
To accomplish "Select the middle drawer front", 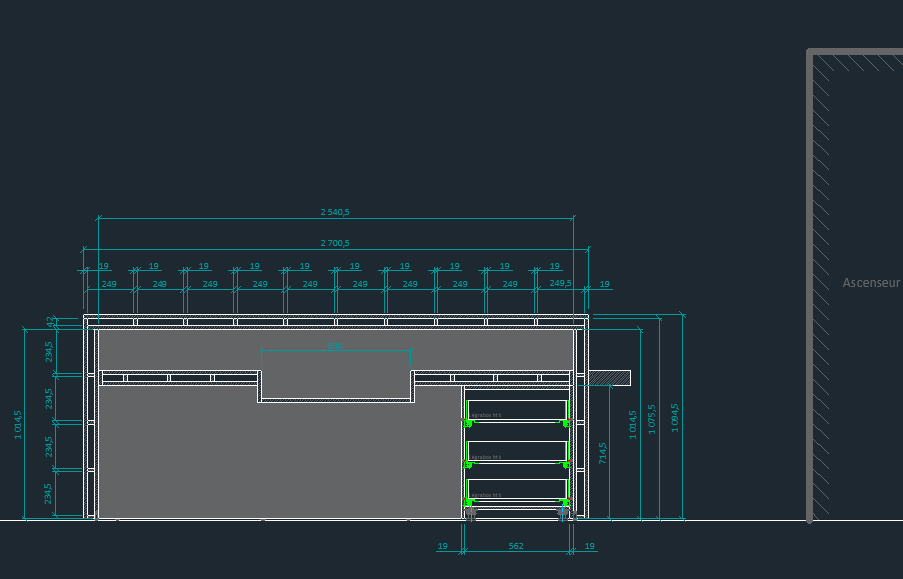I will [x=517, y=451].
